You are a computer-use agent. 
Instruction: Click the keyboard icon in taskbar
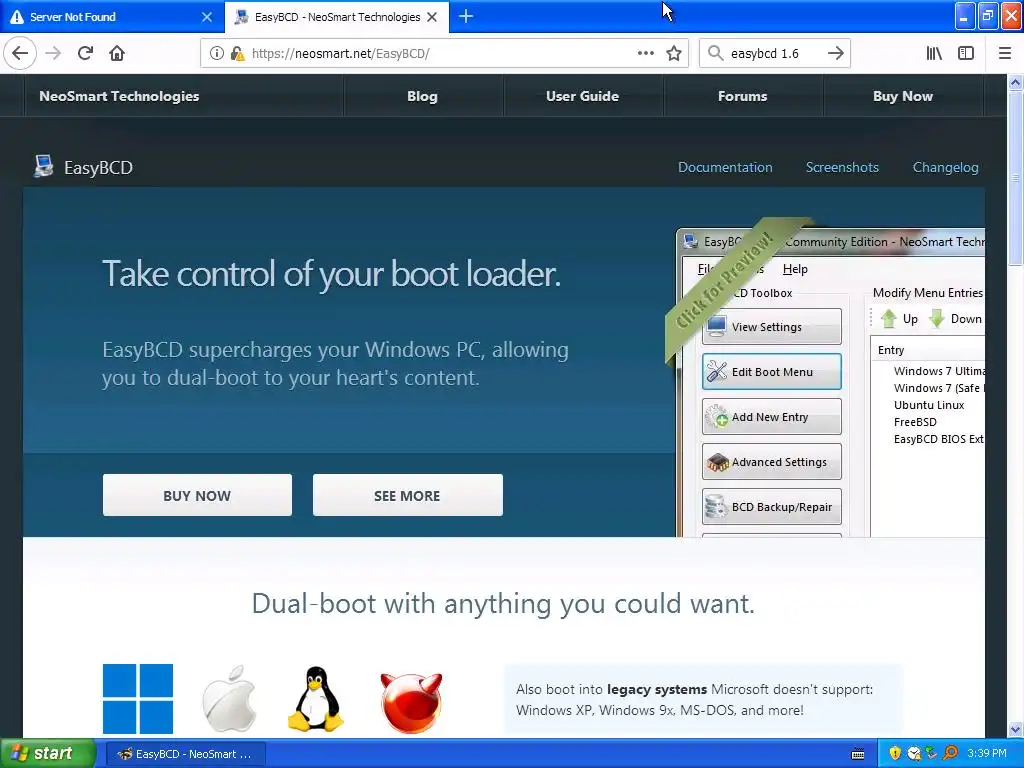858,754
